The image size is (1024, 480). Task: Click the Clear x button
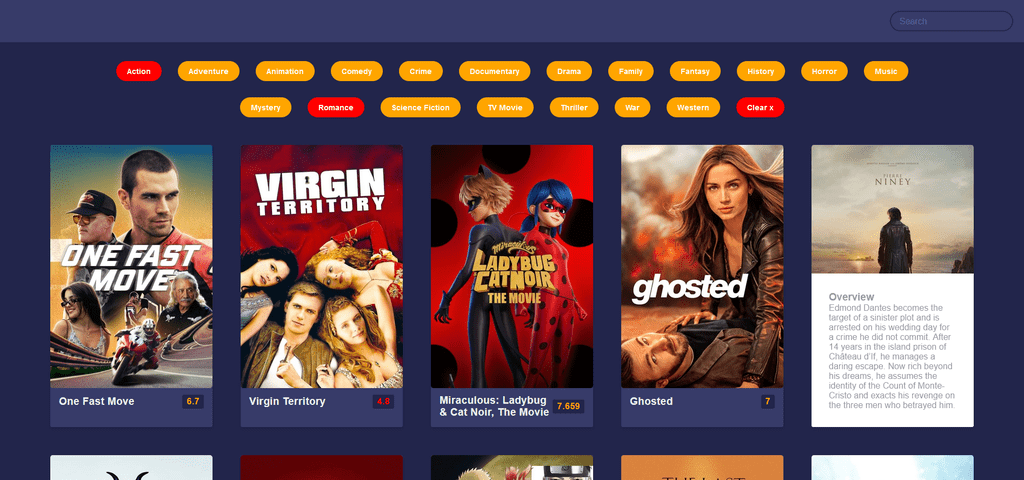[760, 107]
